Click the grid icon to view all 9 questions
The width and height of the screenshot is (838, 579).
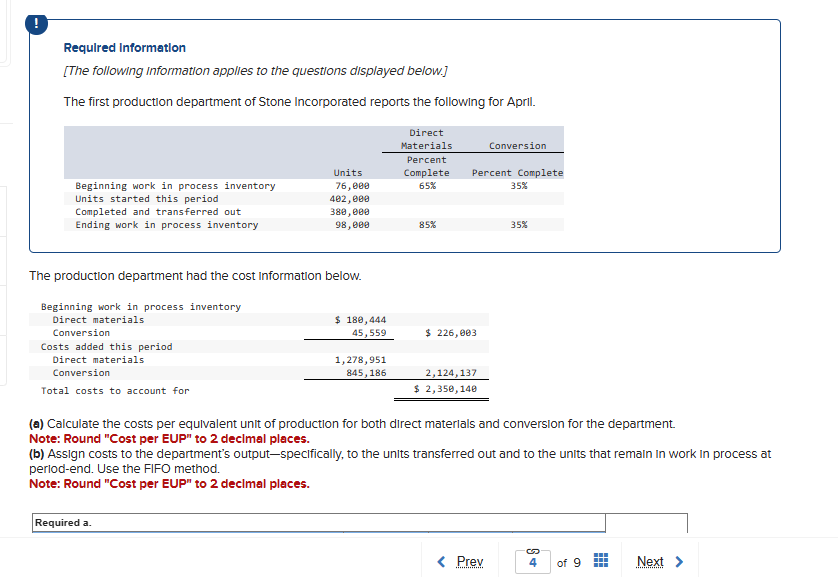[x=600, y=561]
